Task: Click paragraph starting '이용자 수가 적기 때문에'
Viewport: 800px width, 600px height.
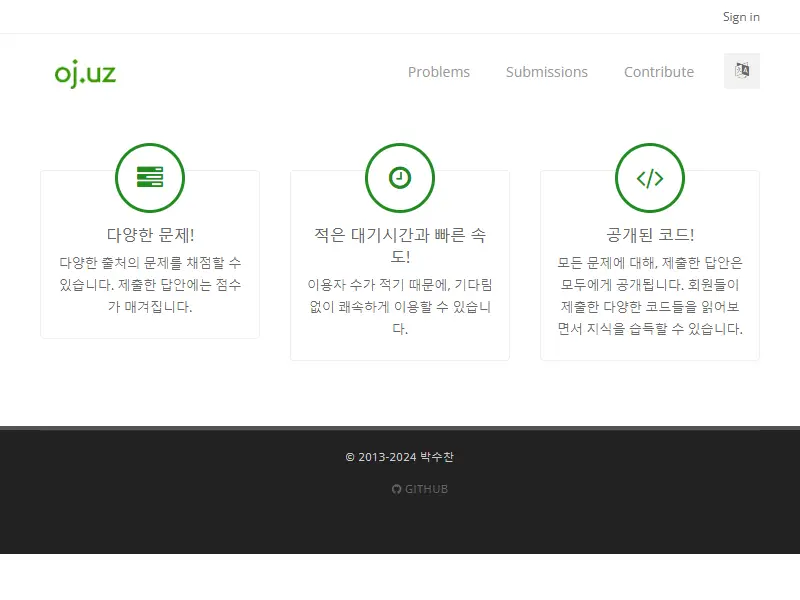Action: [400, 307]
